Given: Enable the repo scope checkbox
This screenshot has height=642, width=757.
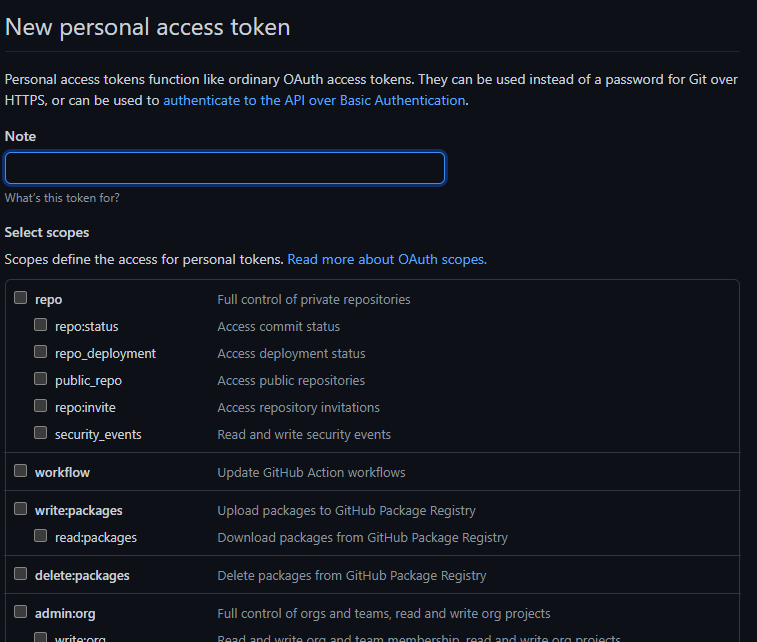Looking at the screenshot, I should tap(20, 298).
